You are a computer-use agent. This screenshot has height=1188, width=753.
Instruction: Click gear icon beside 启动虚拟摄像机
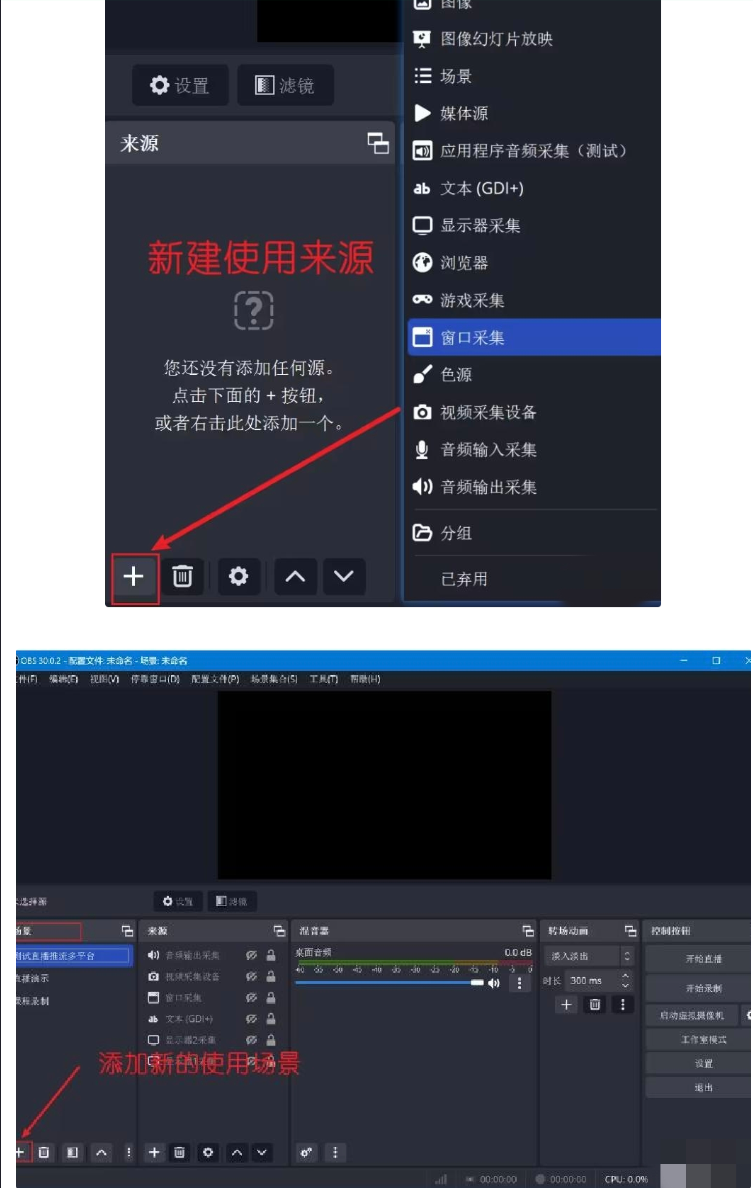(x=747, y=1015)
